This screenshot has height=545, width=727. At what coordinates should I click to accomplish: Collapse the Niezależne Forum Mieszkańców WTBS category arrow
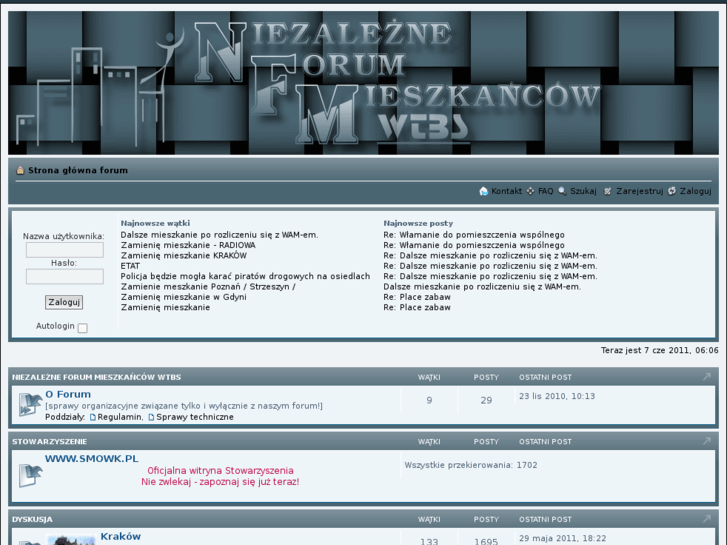[707, 377]
